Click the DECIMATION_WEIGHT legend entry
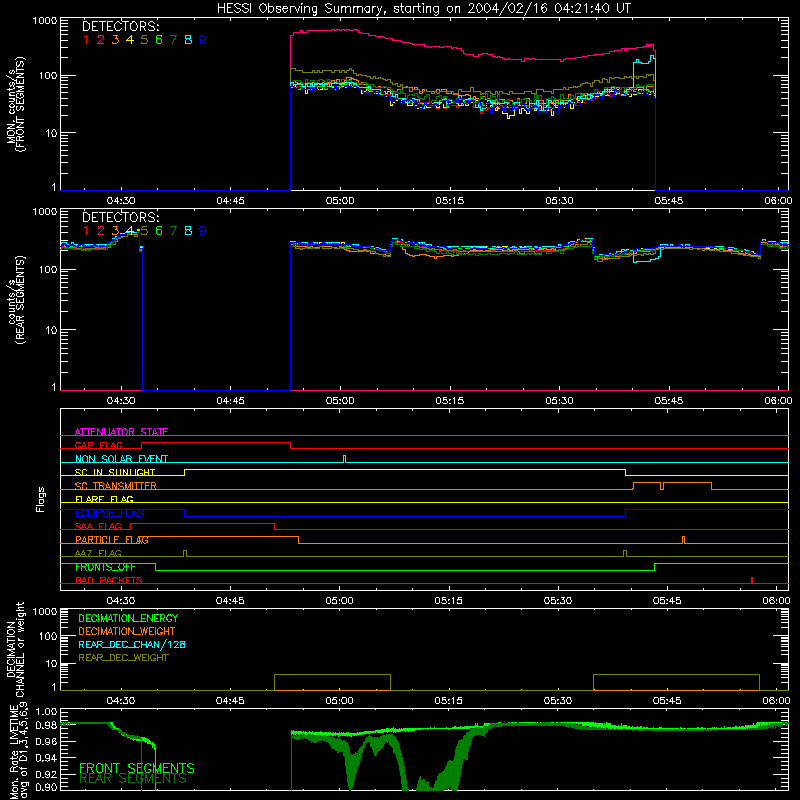The image size is (800, 800). coord(127,631)
